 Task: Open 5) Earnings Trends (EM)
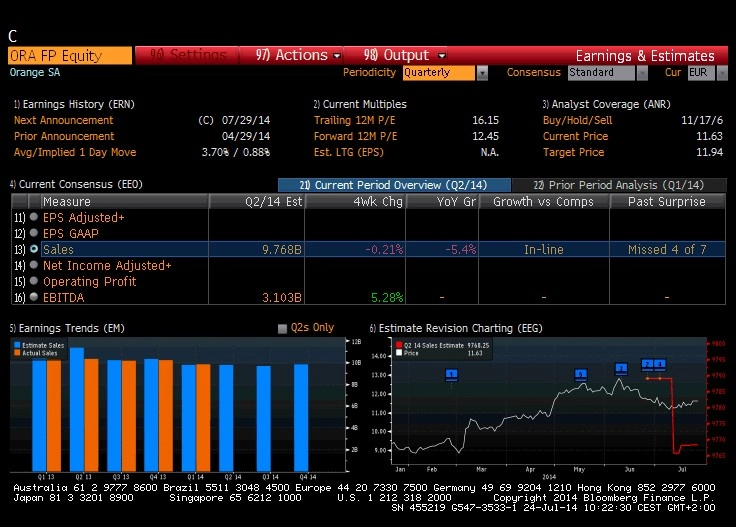click(67, 328)
